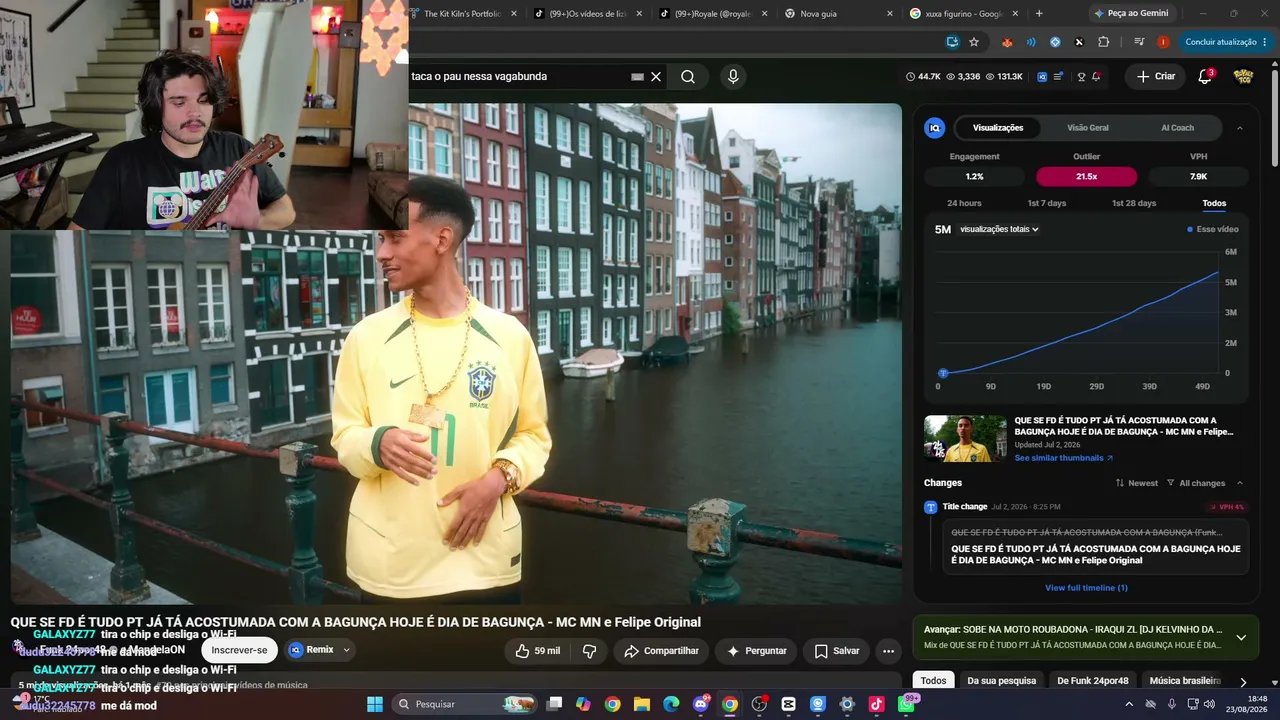Image resolution: width=1280 pixels, height=720 pixels.
Task: Collapse the stats panel with top chevron
Action: pyautogui.click(x=1240, y=128)
